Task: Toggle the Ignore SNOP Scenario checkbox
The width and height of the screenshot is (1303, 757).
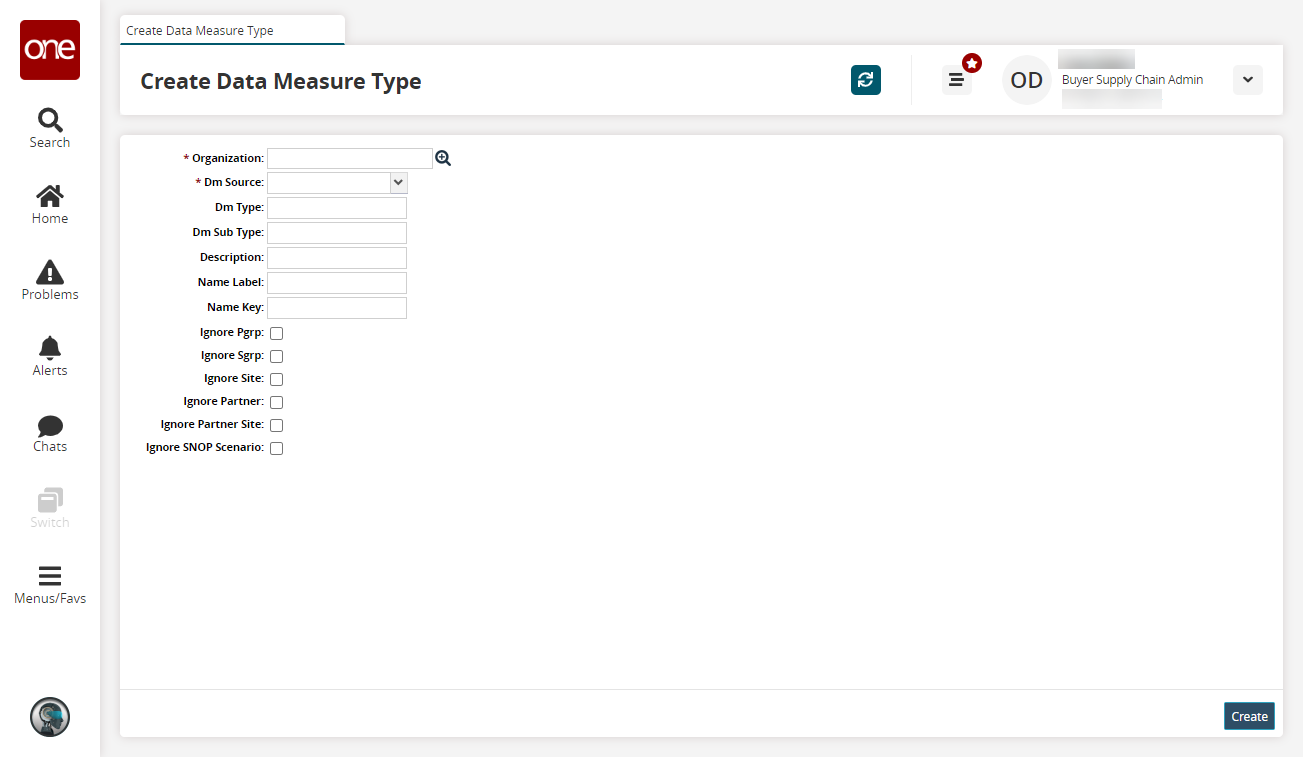Action: [277, 448]
